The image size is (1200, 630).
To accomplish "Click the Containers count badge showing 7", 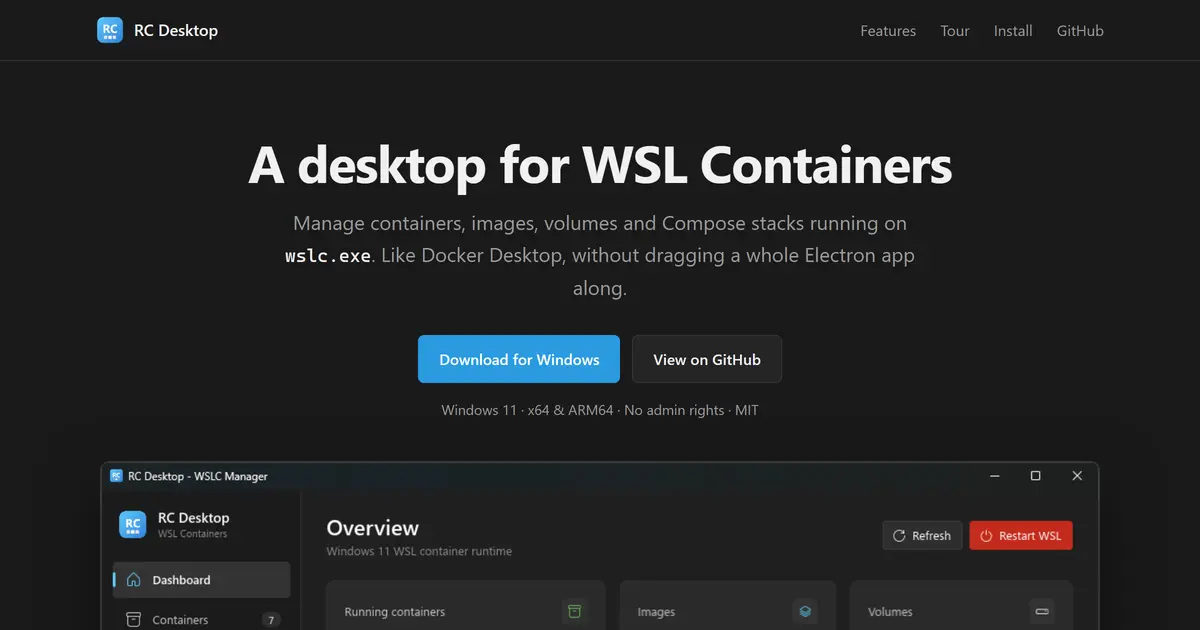I will pyautogui.click(x=271, y=620).
